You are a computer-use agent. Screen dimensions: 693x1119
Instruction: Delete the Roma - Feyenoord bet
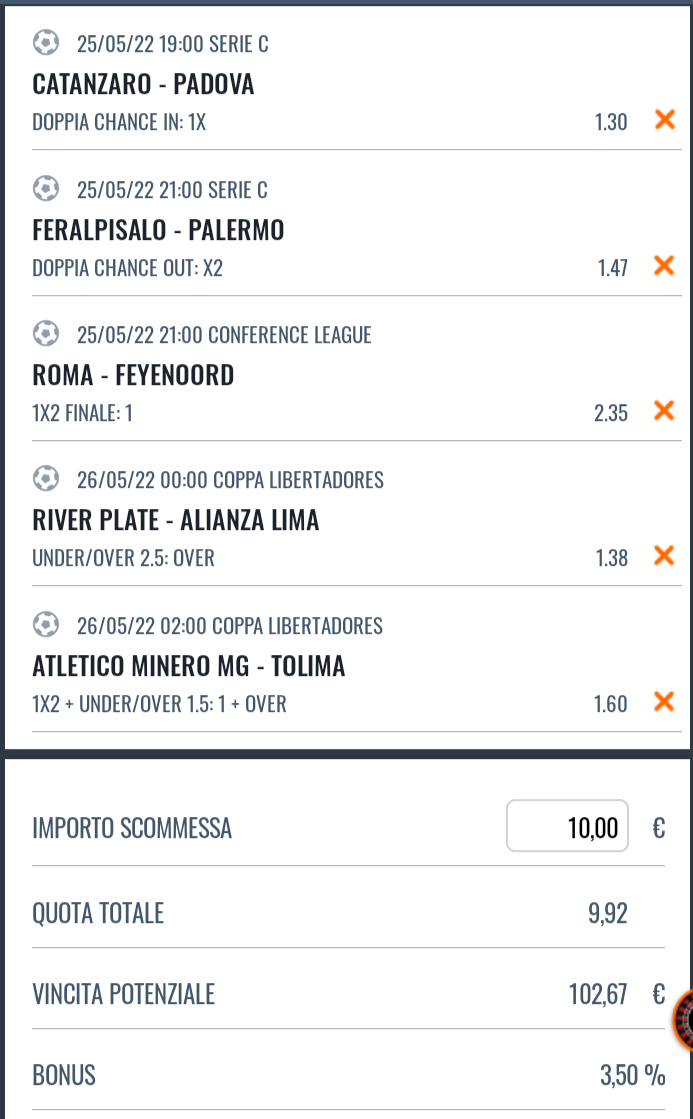point(663,411)
